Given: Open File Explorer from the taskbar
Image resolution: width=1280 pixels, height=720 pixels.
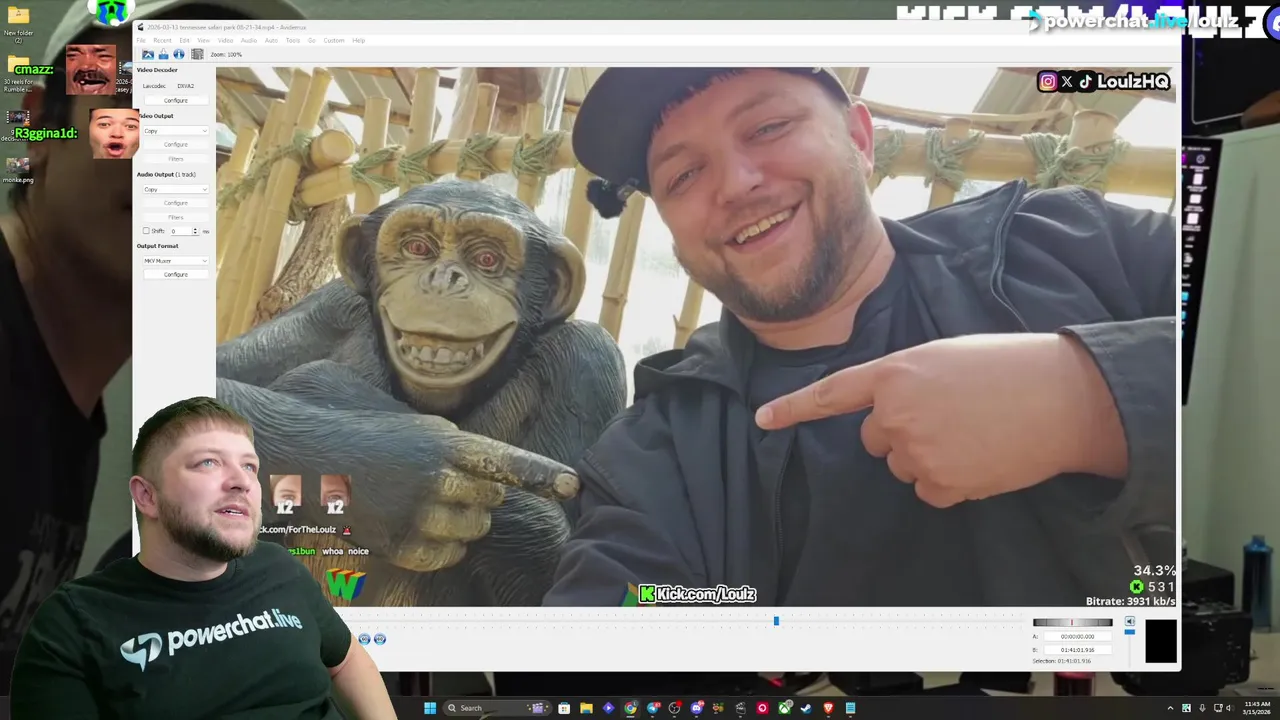Looking at the screenshot, I should point(586,708).
